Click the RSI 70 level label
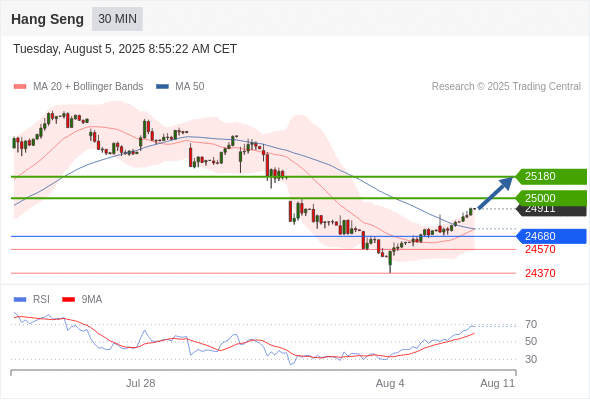Screen dimensions: 590x400 pos(531,324)
